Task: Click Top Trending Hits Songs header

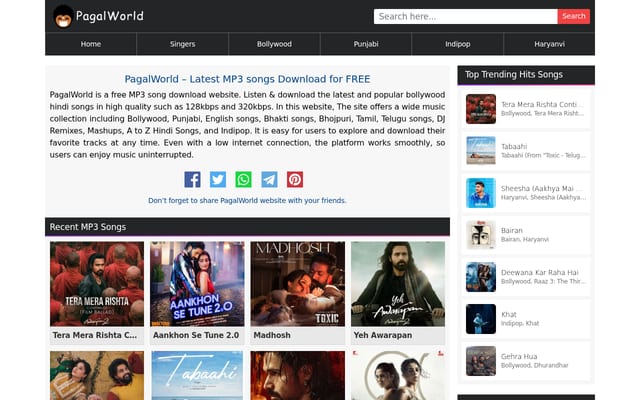Action: click(x=526, y=75)
